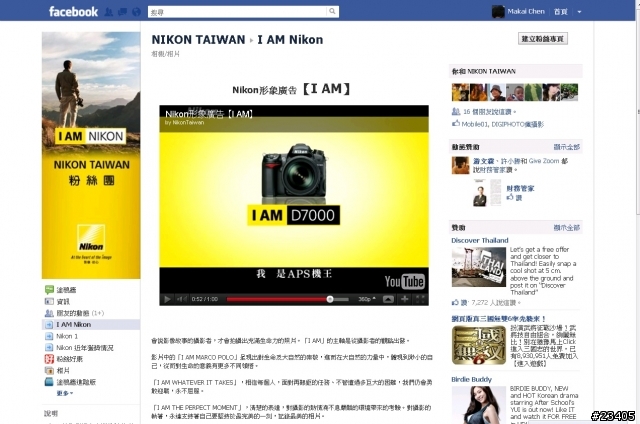Open the NikonTaiwan uploader link
This screenshot has width=640, height=424.
(x=188, y=122)
